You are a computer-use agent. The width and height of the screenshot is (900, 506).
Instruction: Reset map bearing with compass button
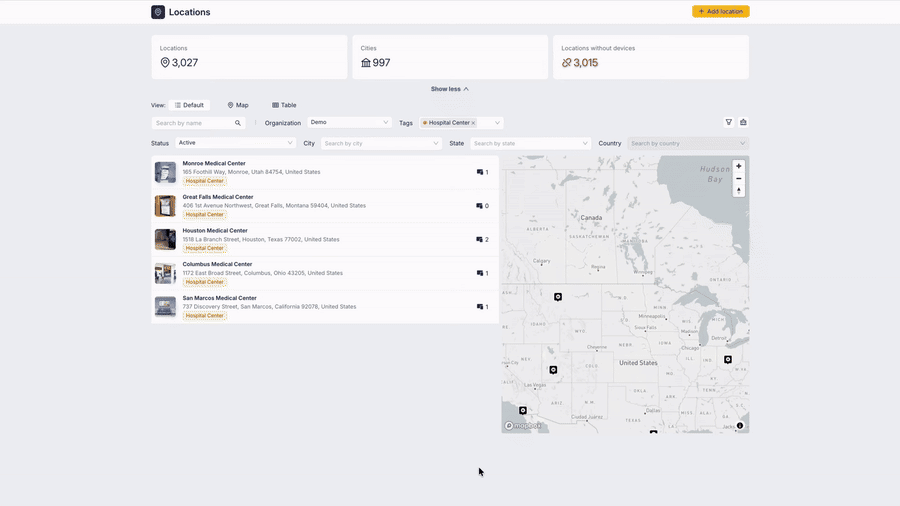coord(739,190)
